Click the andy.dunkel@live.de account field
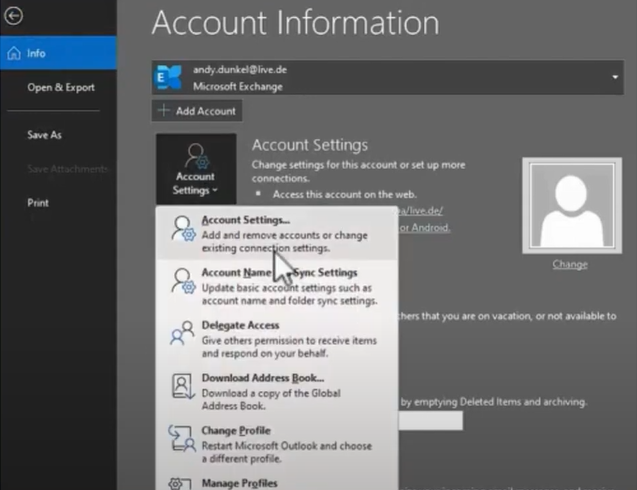The width and height of the screenshot is (637, 490). (388, 78)
